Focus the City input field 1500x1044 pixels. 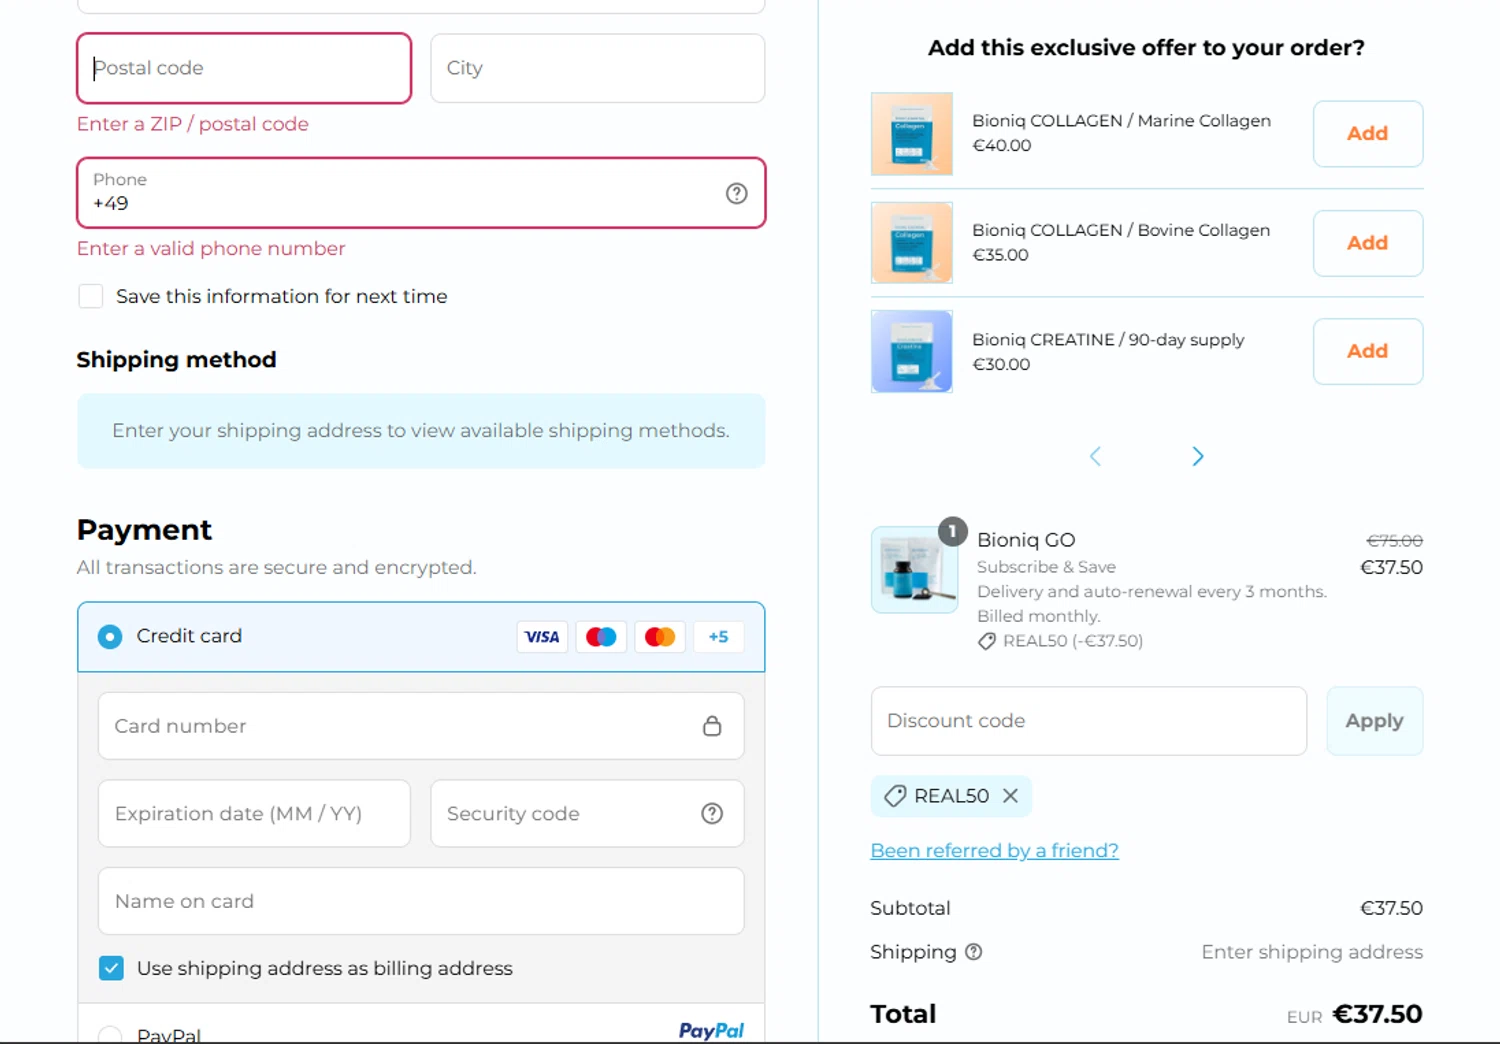coord(598,68)
